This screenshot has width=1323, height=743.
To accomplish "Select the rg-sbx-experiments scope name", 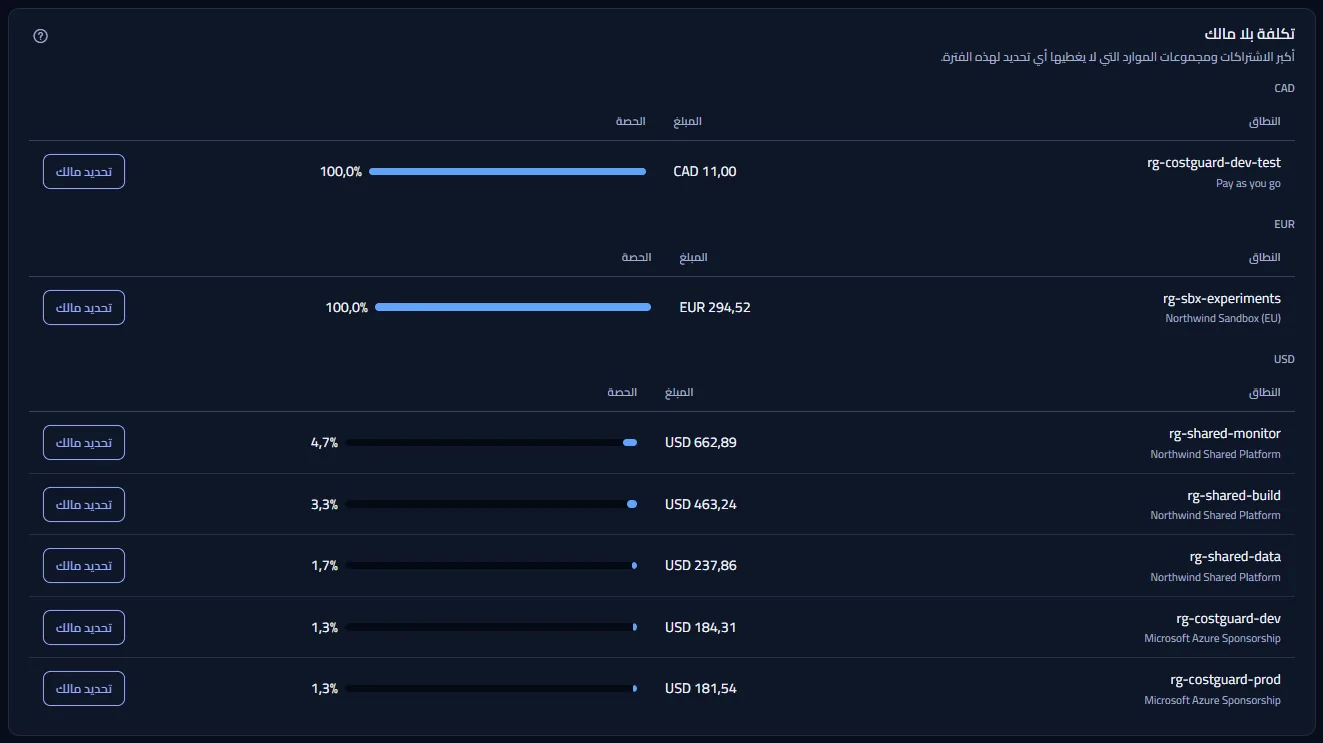I will pyautogui.click(x=1222, y=298).
